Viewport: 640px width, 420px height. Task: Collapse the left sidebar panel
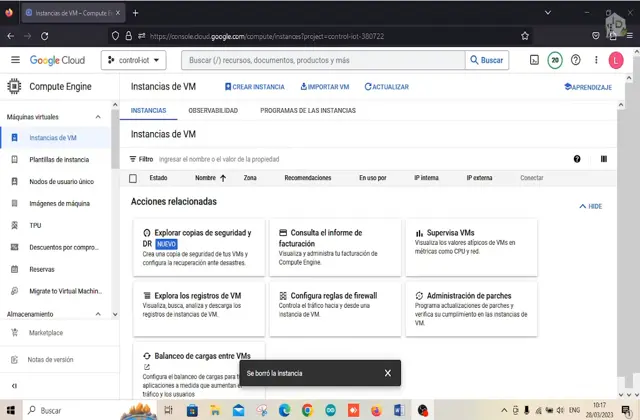tap(13, 387)
